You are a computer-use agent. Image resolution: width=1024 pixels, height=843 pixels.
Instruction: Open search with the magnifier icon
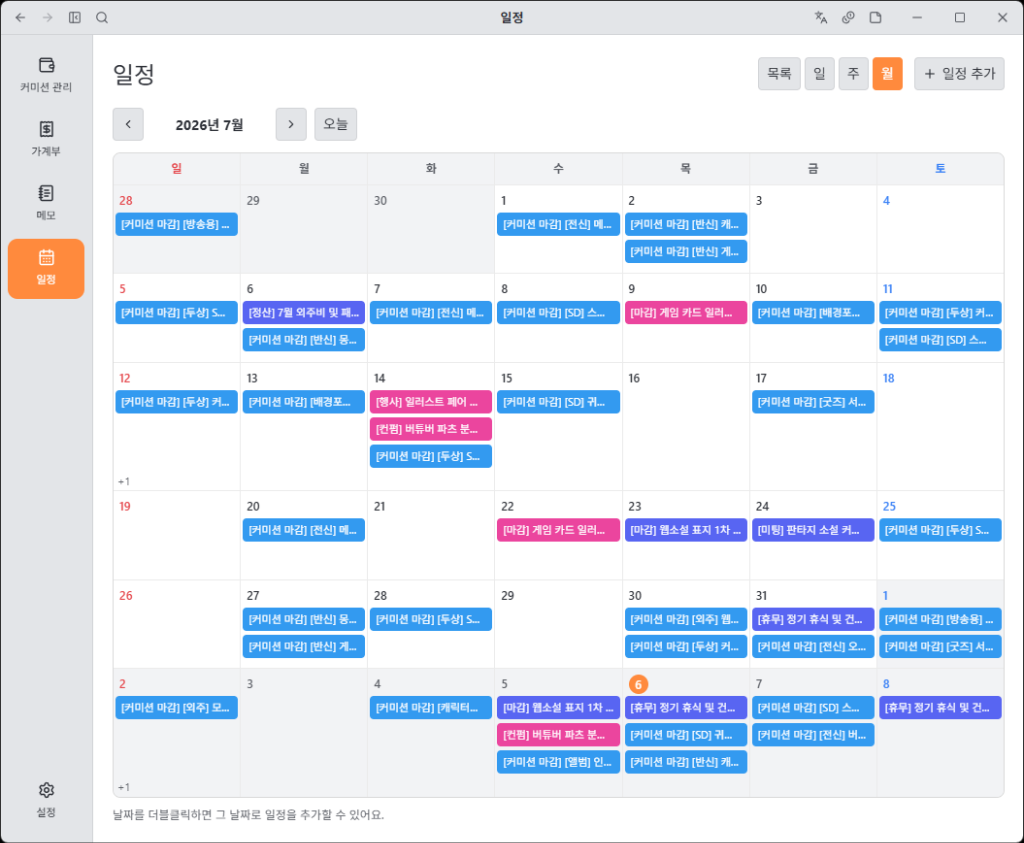102,18
